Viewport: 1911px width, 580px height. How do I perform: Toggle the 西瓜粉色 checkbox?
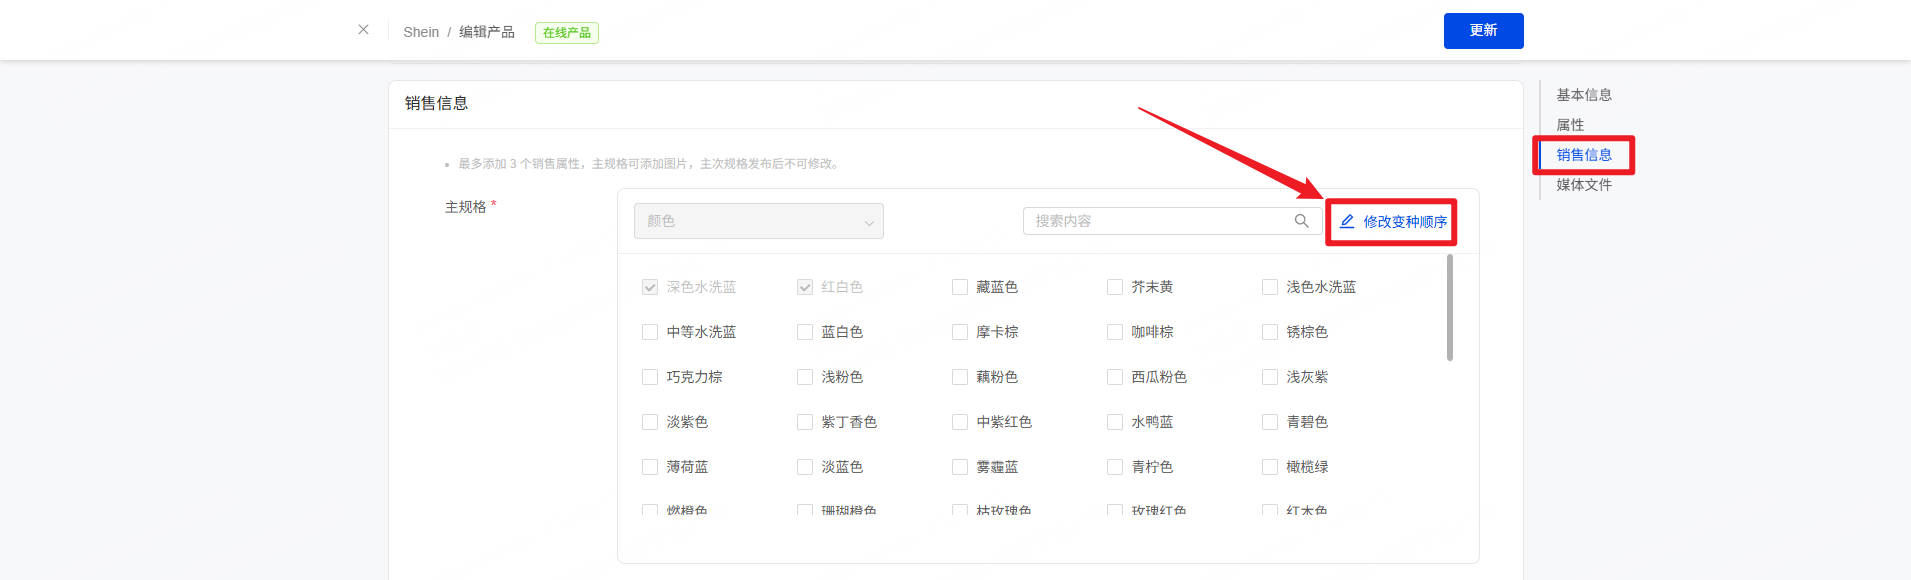pos(1115,377)
